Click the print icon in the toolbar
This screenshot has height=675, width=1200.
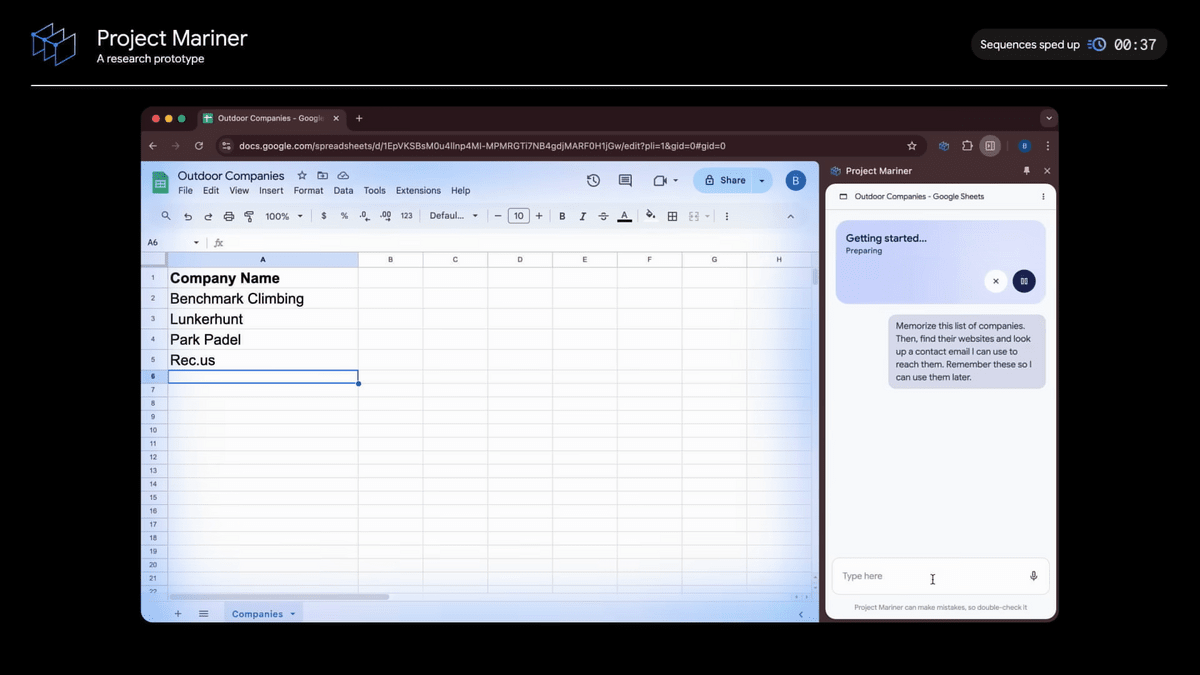228,215
